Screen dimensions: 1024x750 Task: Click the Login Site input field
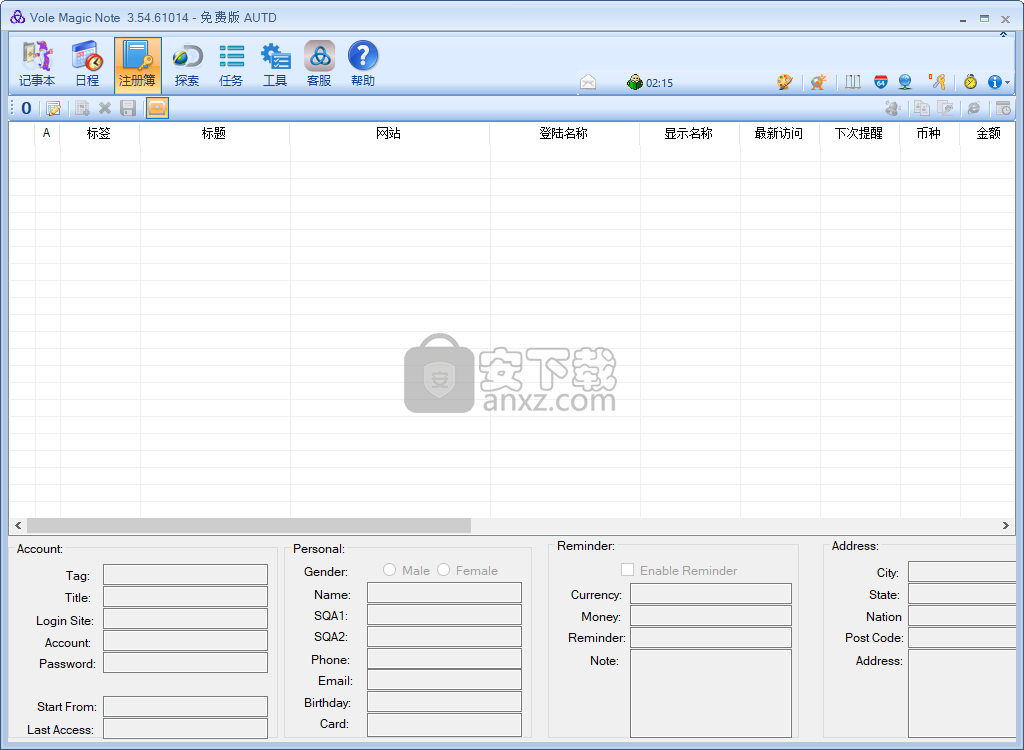coord(185,619)
